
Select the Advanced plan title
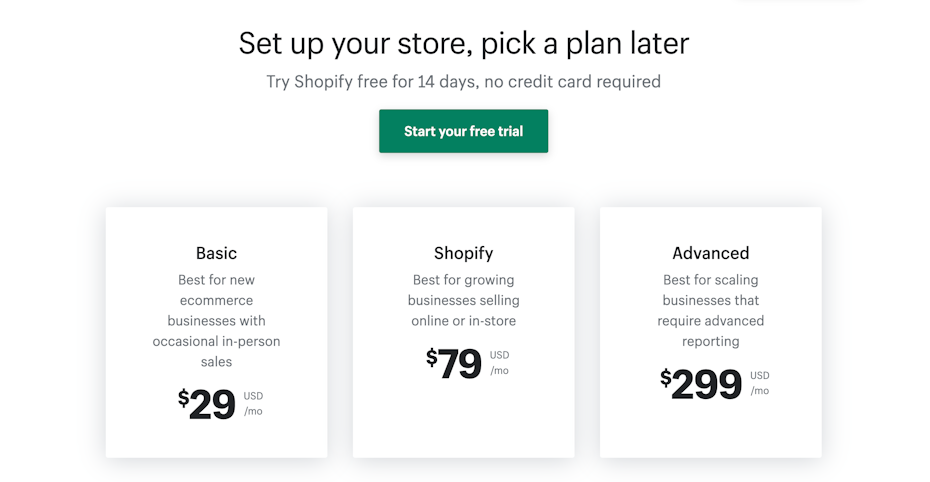pyautogui.click(x=710, y=253)
